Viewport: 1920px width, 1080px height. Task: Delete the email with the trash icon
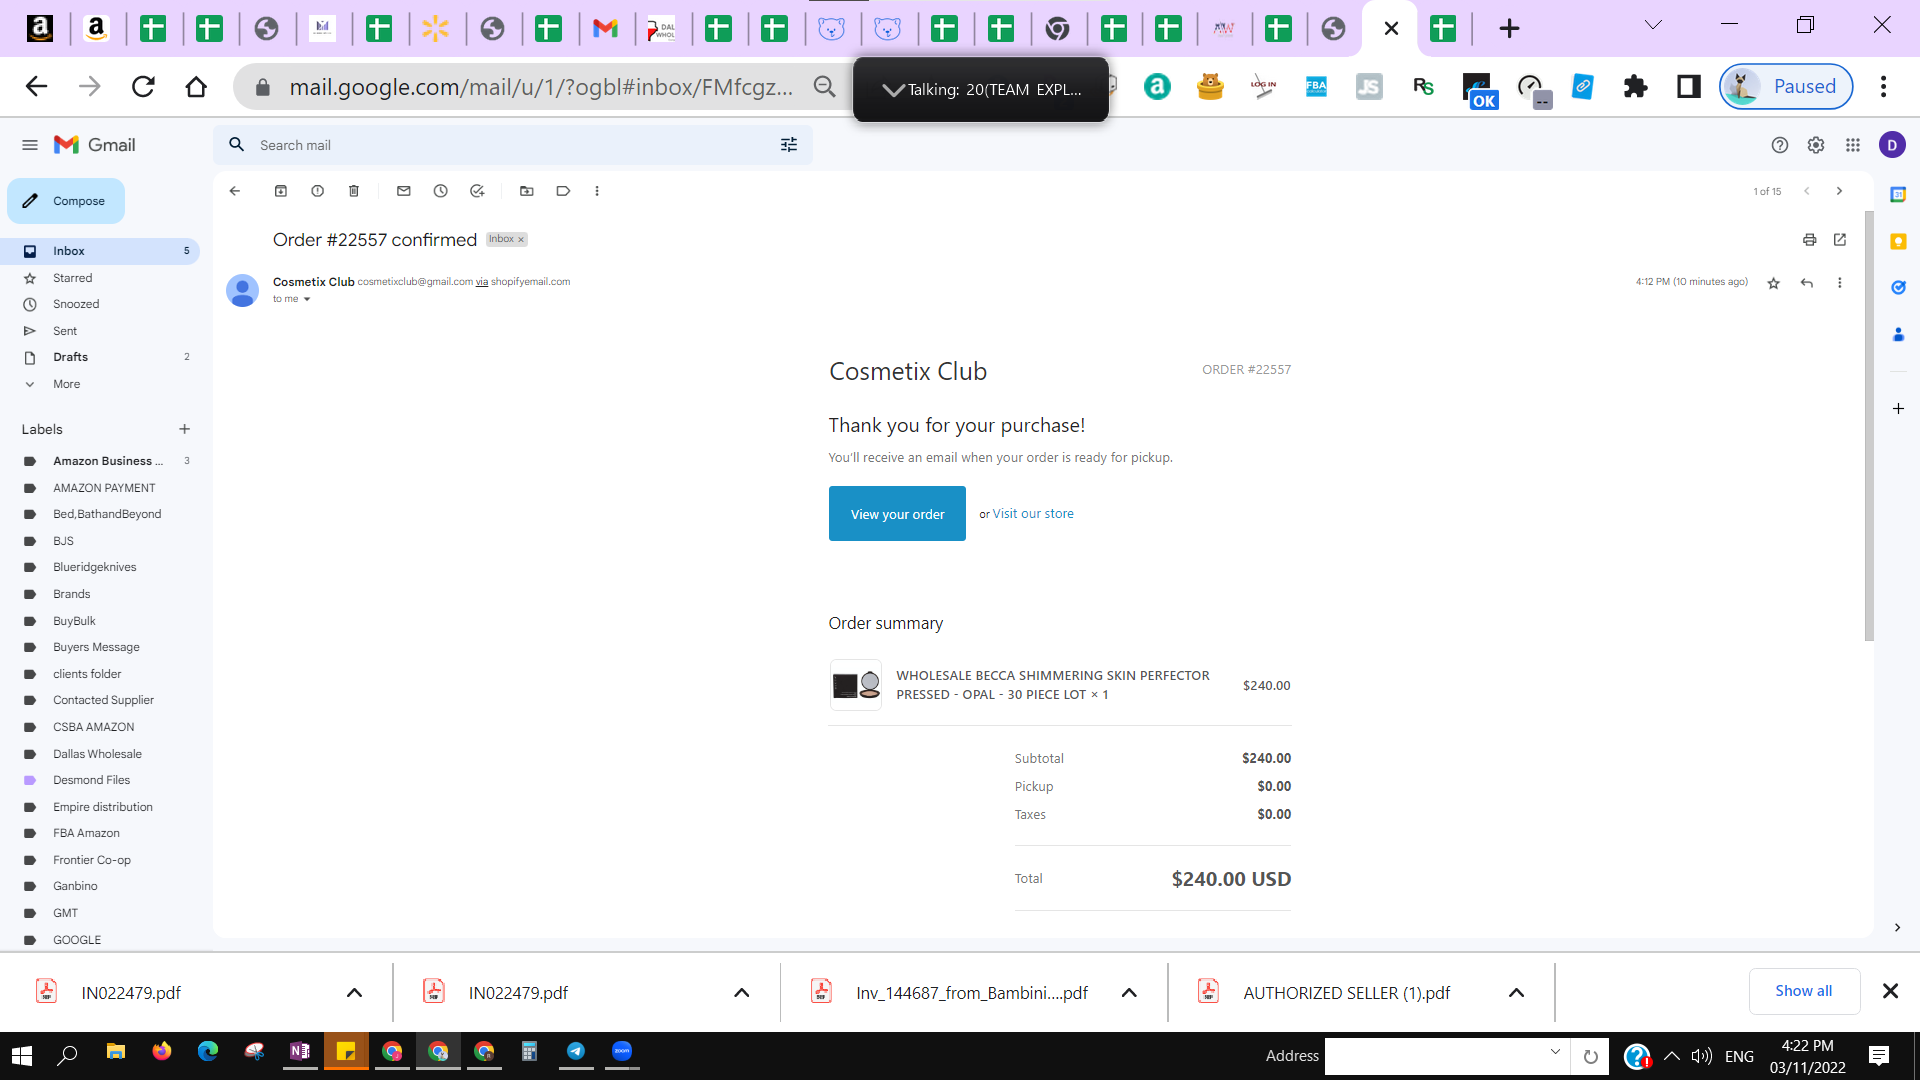[x=354, y=191]
